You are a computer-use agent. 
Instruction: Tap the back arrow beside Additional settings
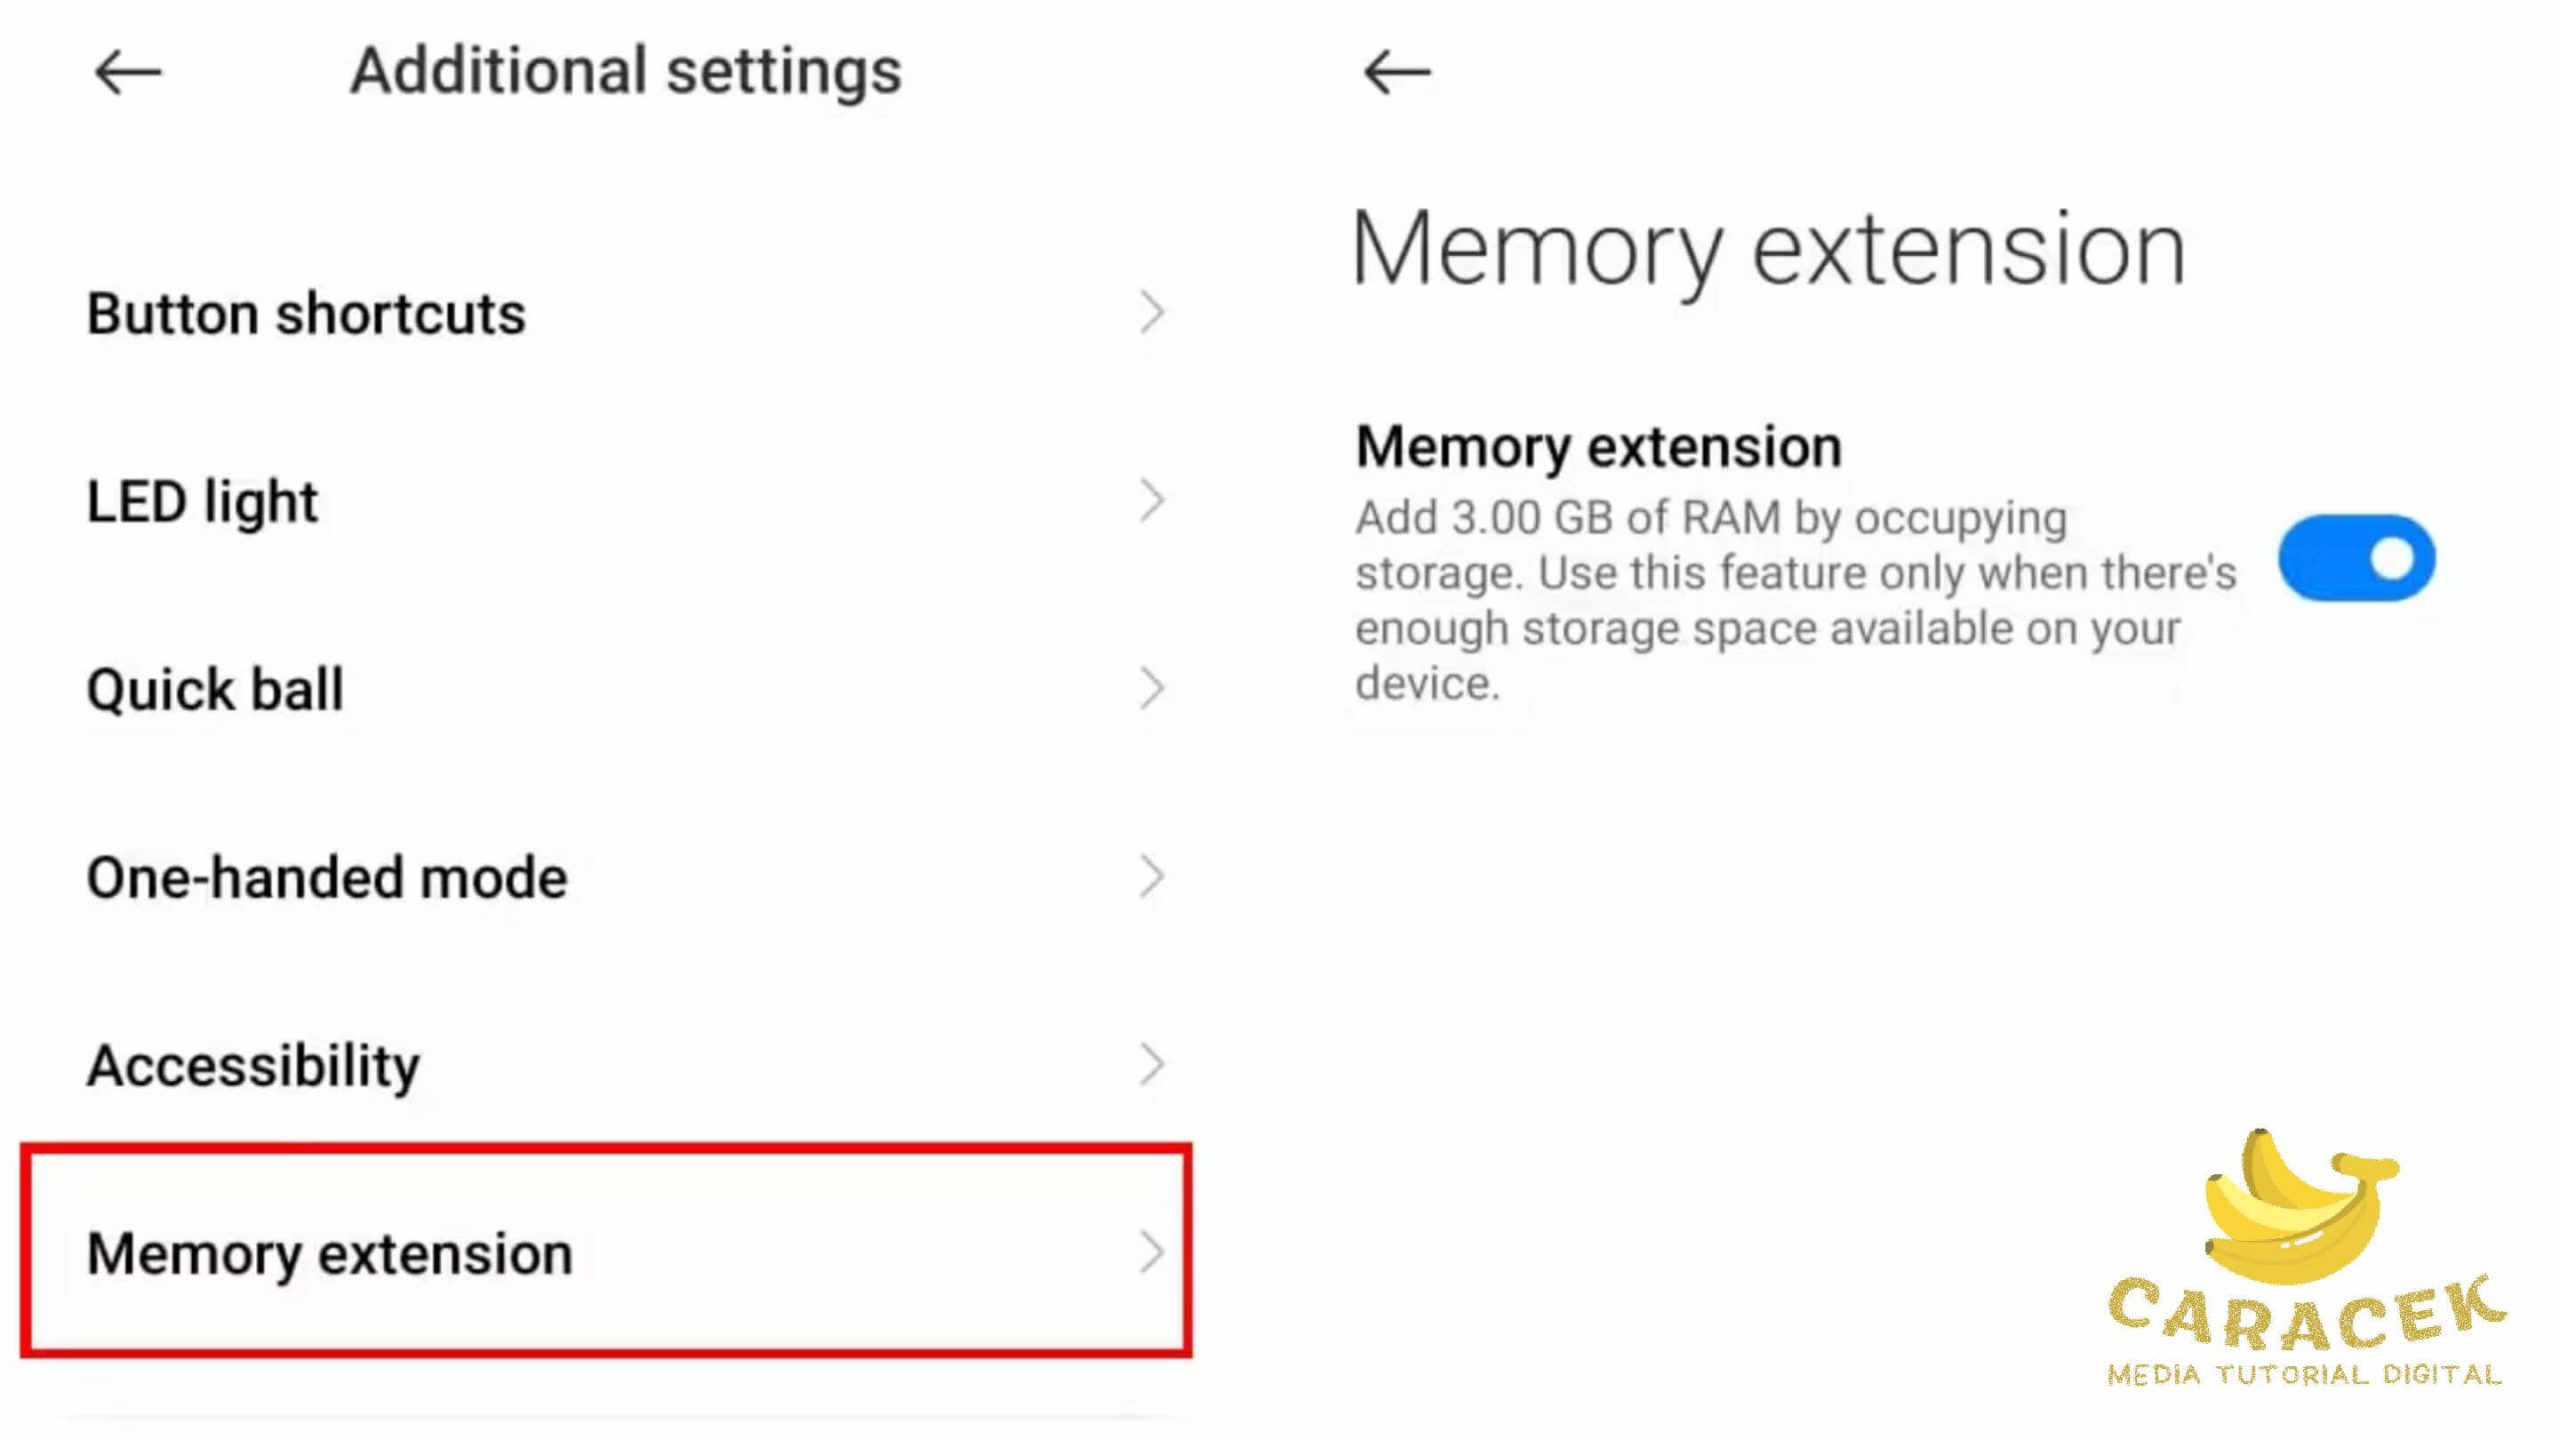[128, 73]
